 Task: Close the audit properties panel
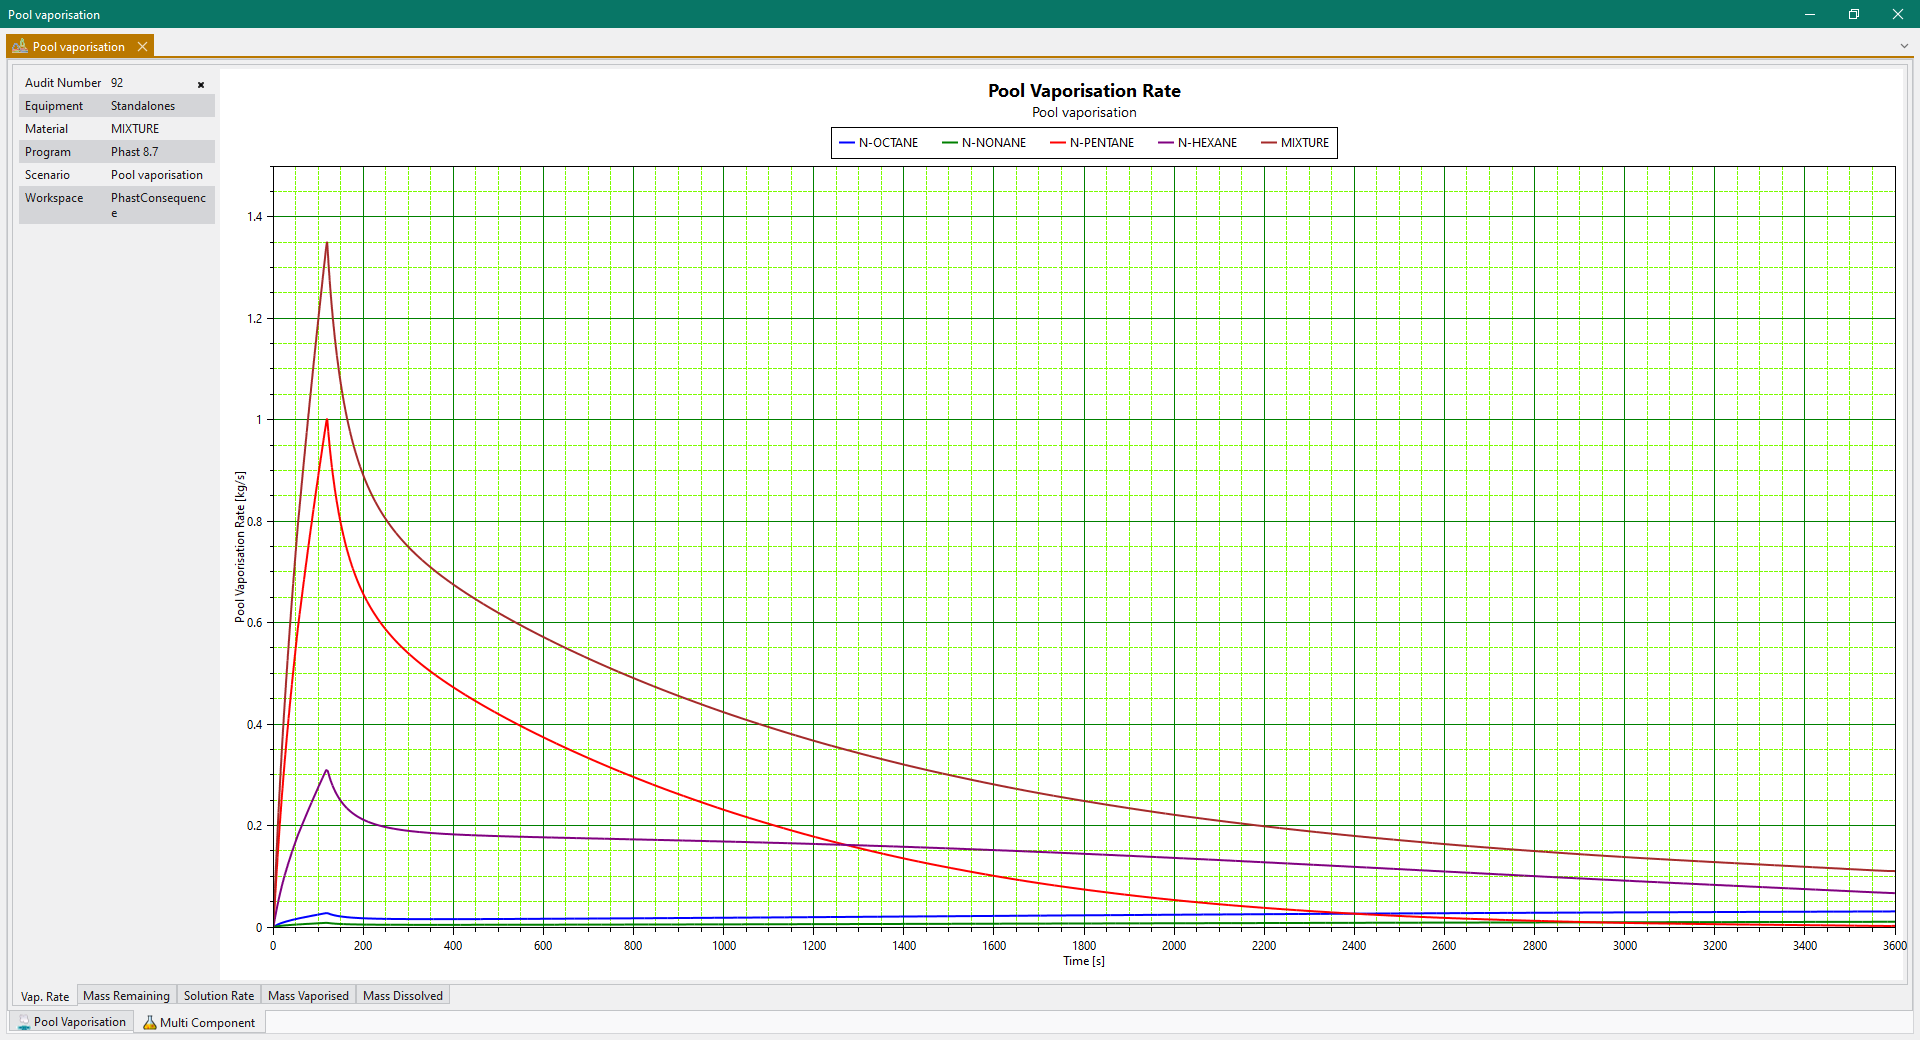[201, 85]
